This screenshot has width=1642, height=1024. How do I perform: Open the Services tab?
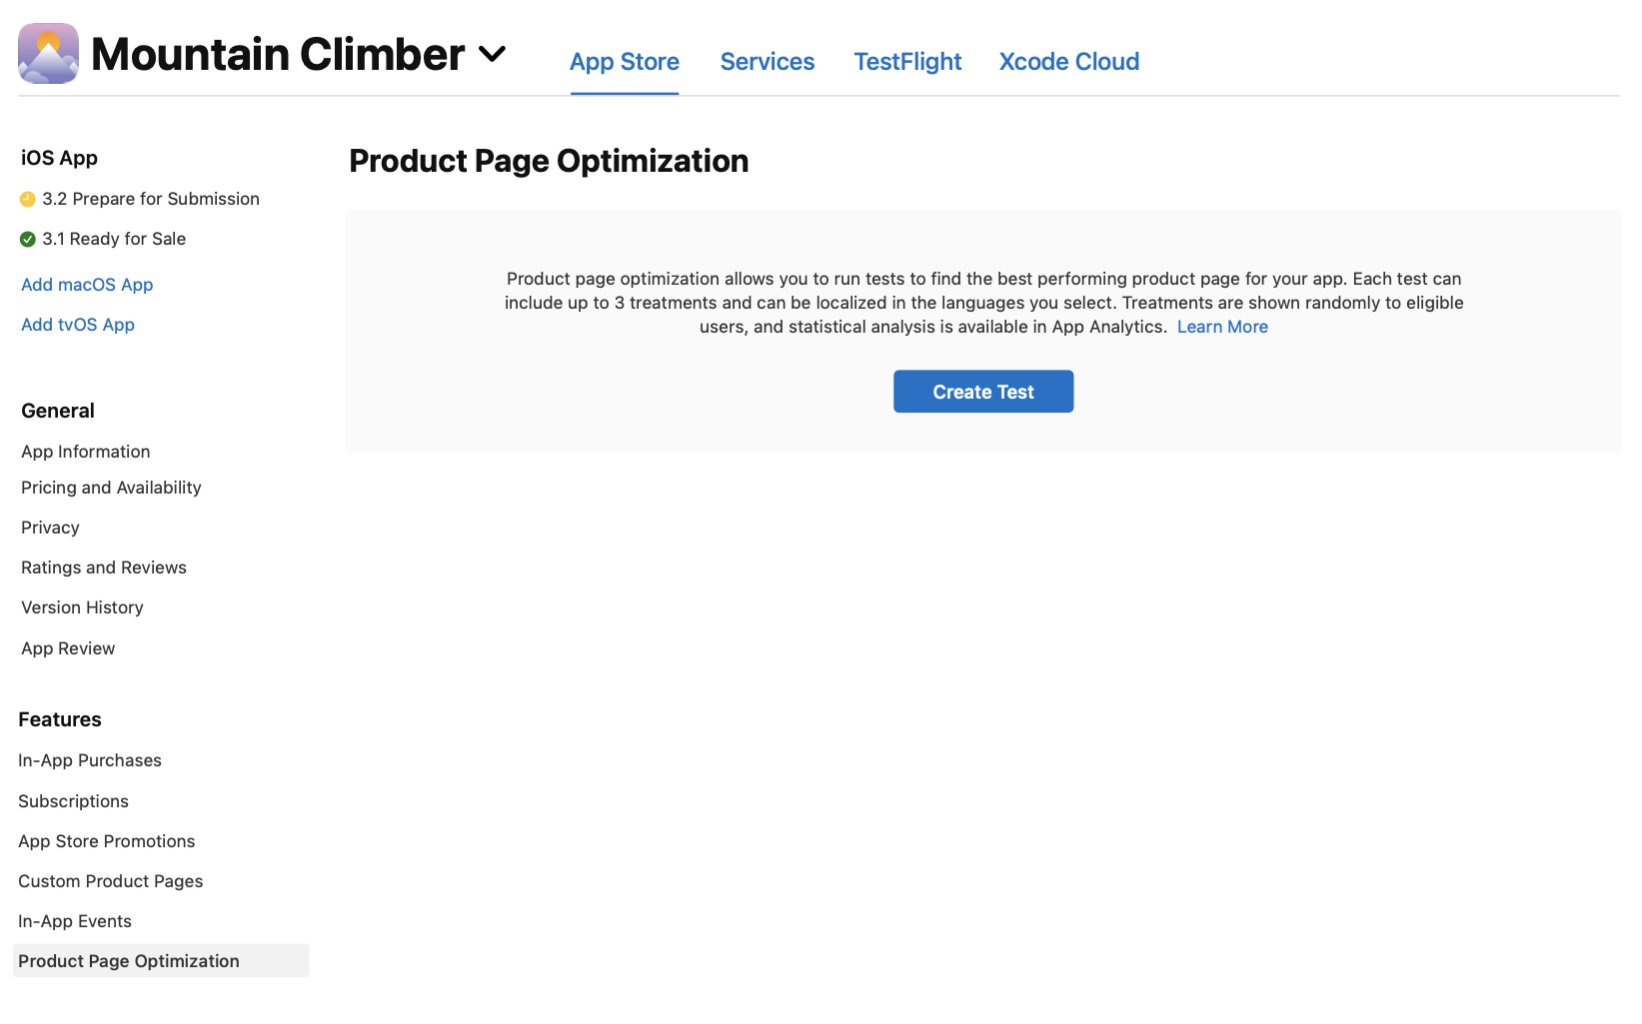[767, 62]
